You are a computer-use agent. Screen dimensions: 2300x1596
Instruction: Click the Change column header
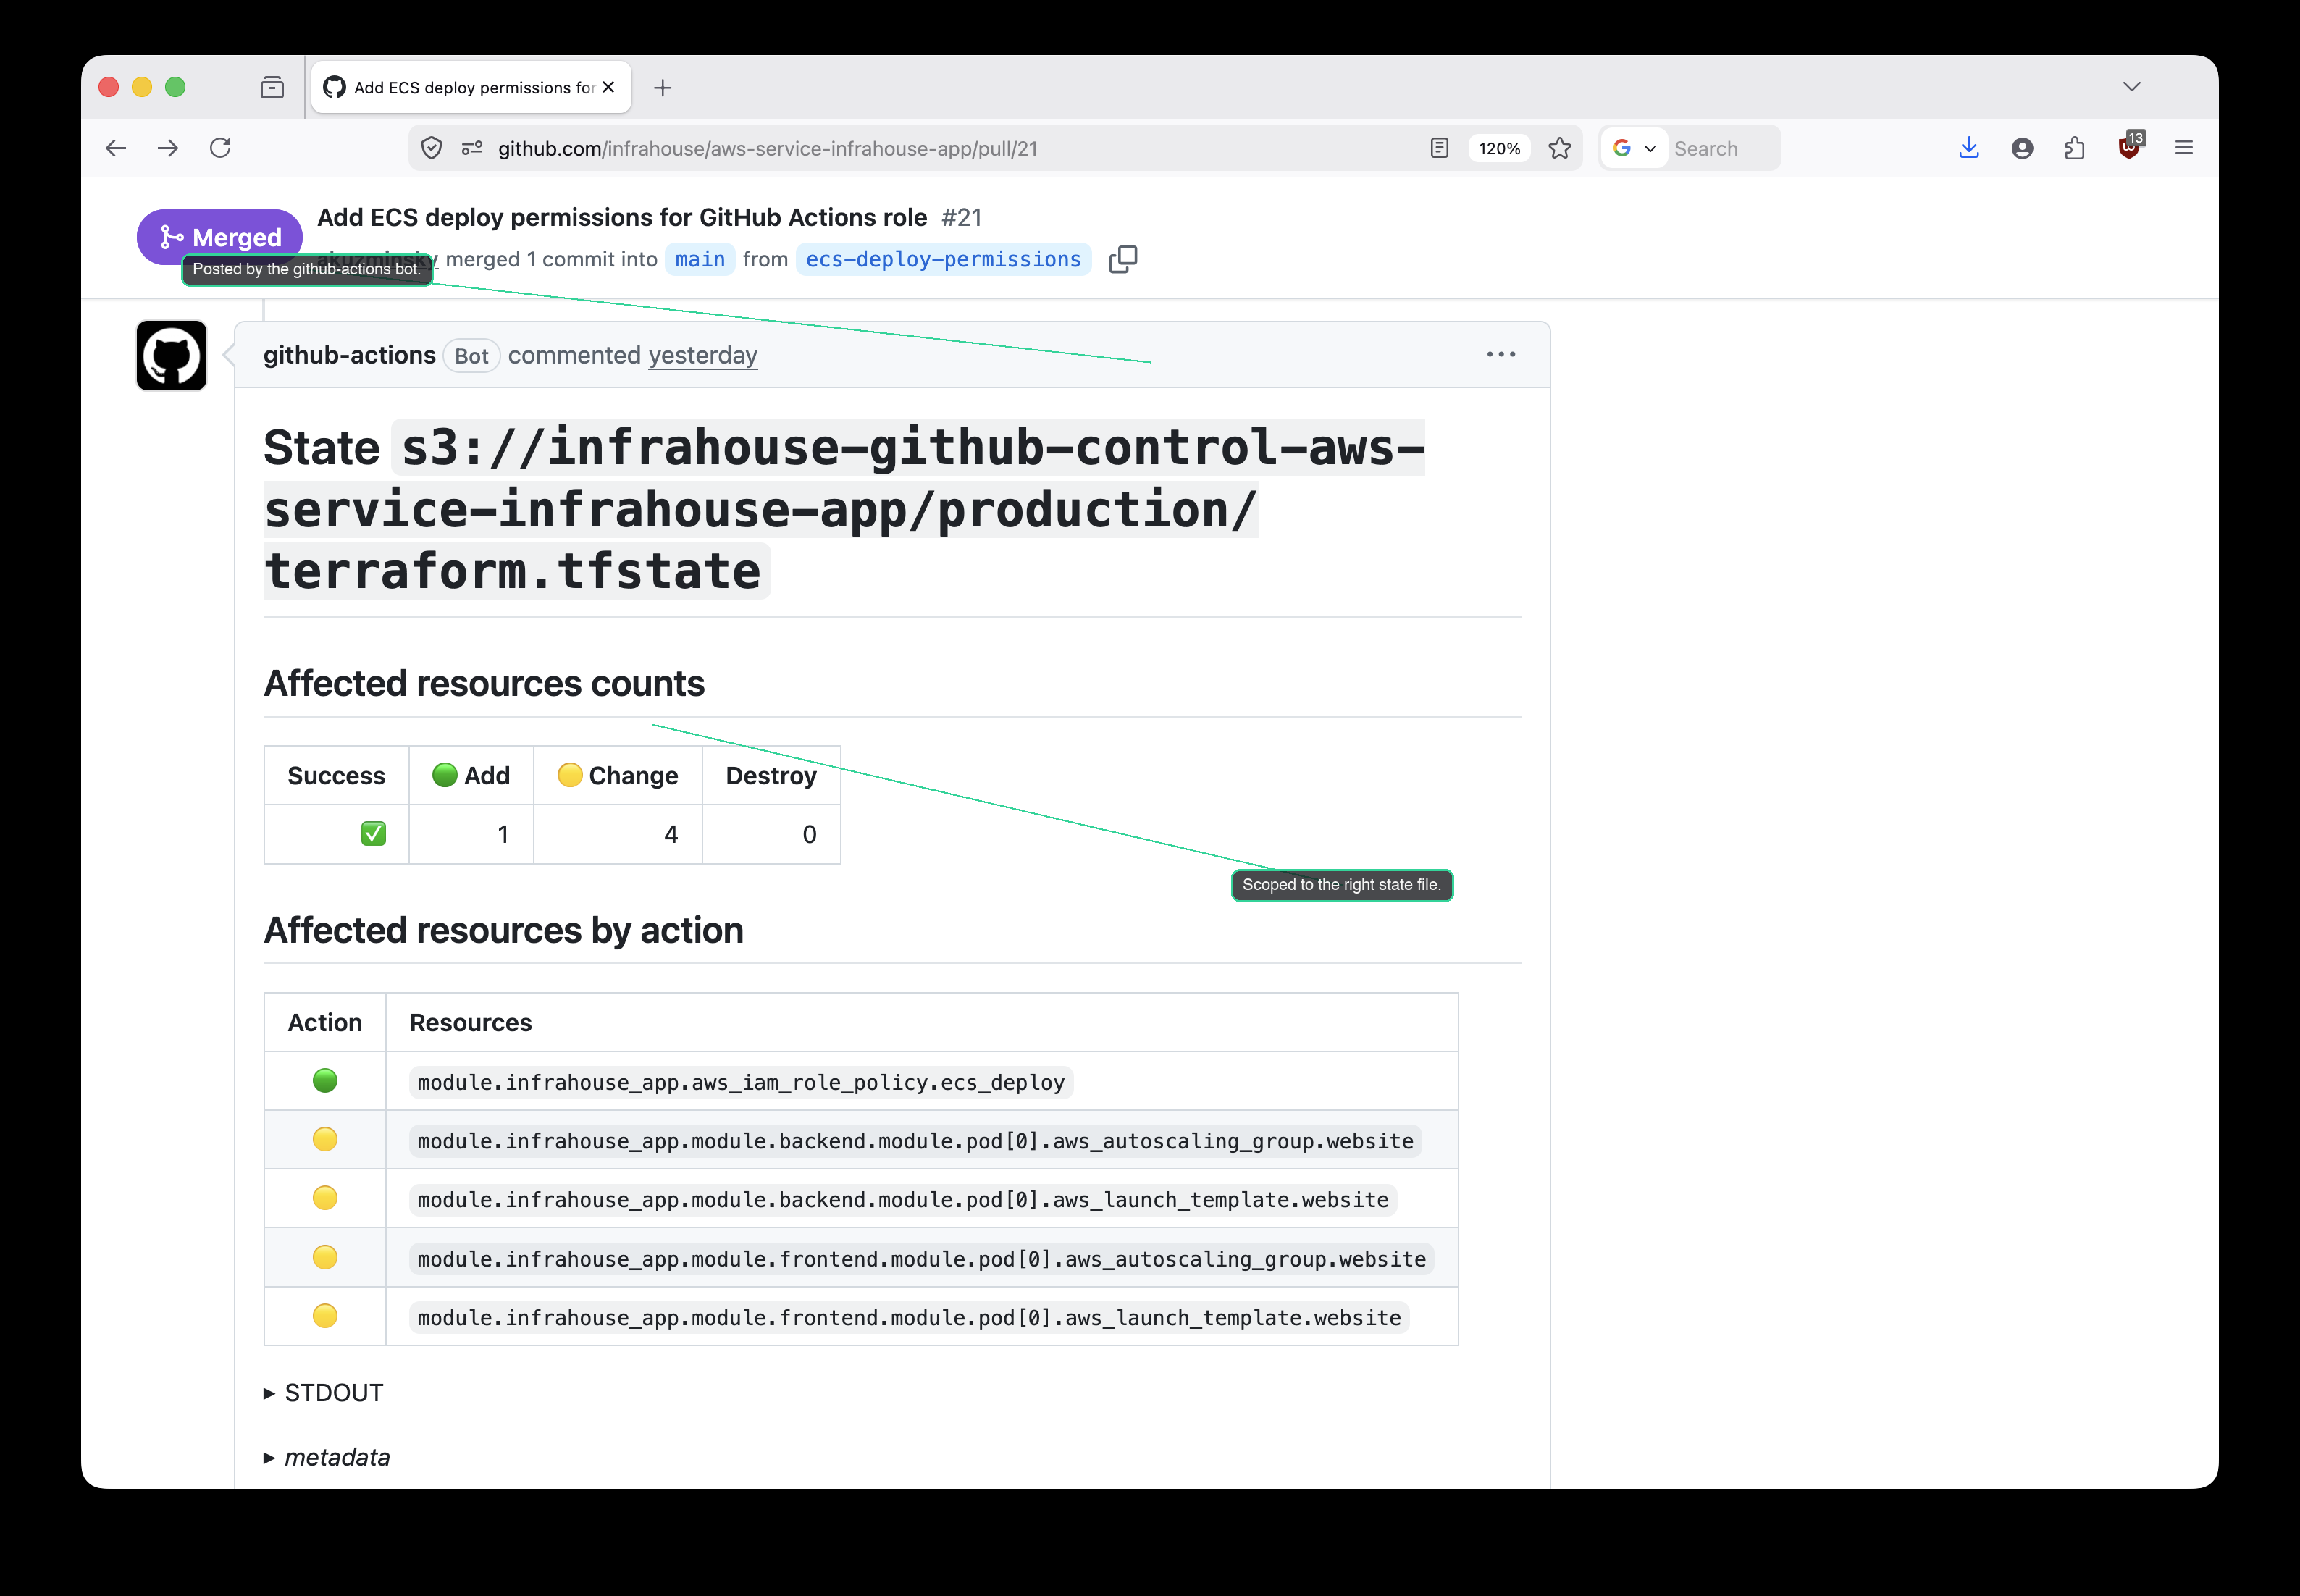[618, 775]
